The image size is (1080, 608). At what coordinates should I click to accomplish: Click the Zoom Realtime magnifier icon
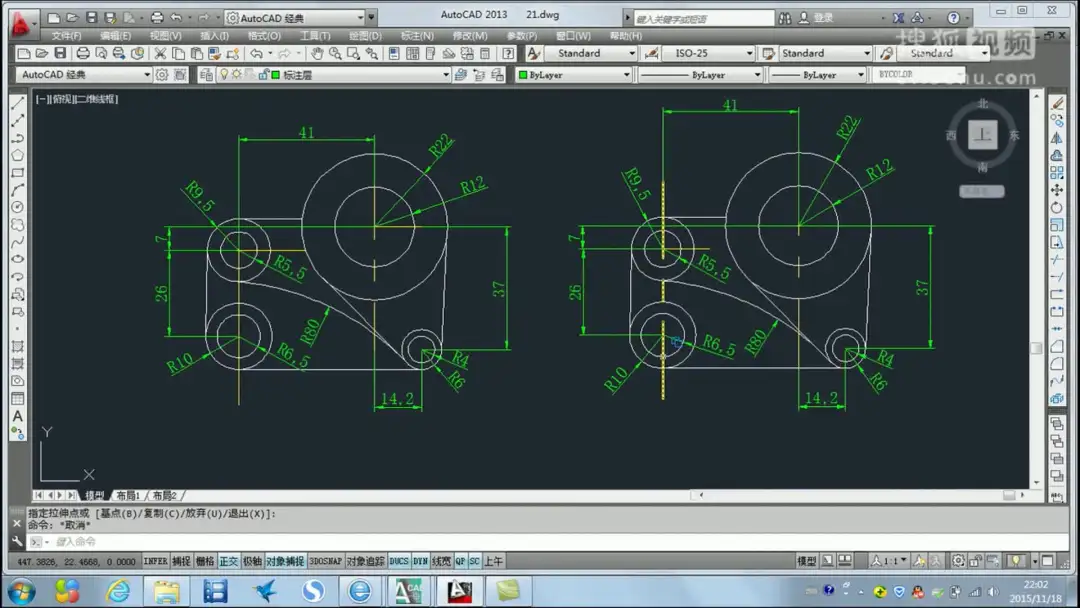(335, 53)
